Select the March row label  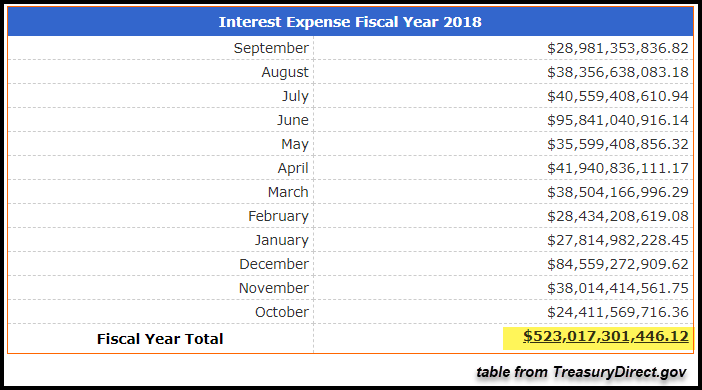click(288, 192)
